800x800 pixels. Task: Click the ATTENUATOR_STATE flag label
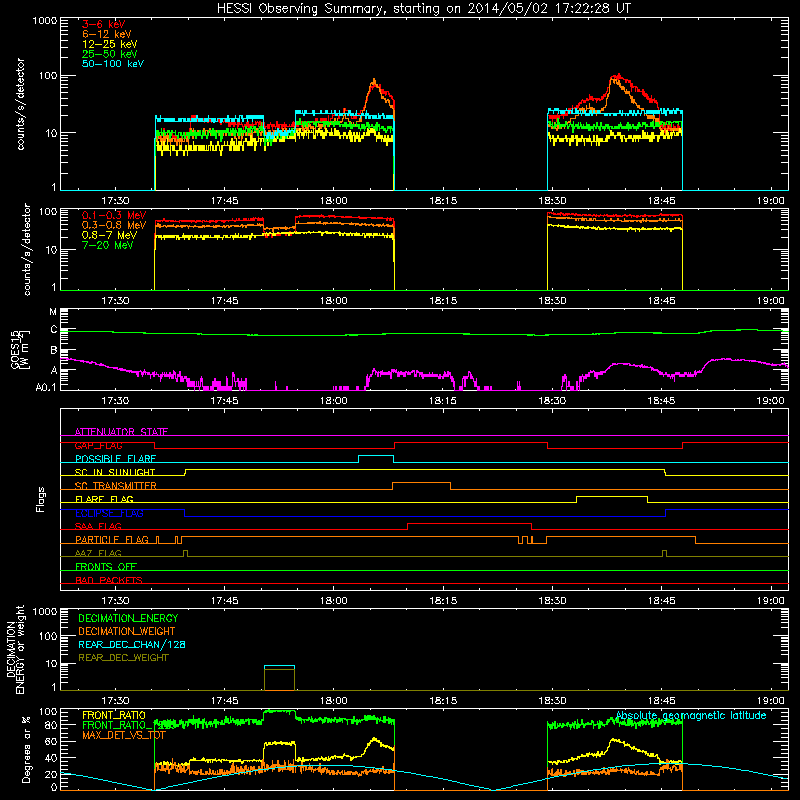click(121, 432)
